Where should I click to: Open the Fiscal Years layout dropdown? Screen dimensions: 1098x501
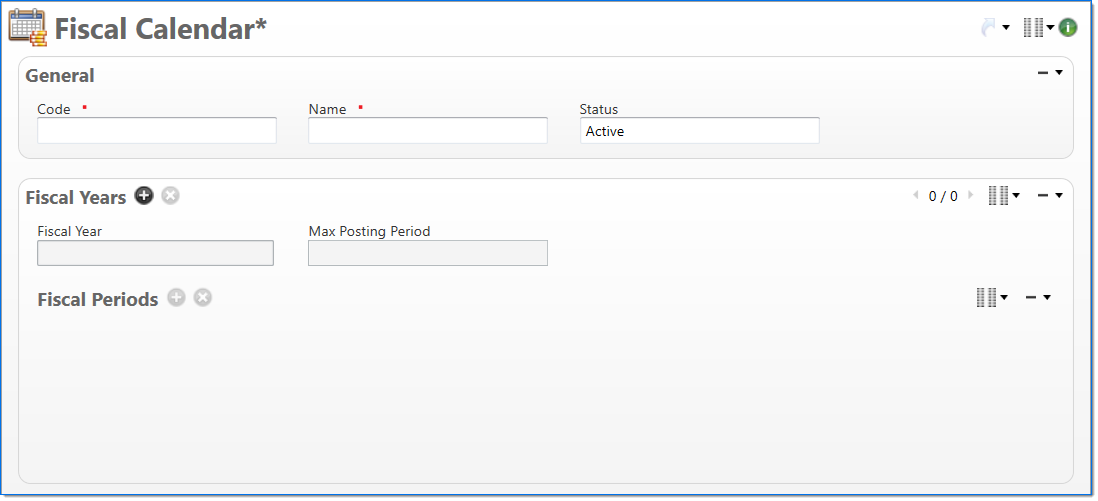(1003, 196)
